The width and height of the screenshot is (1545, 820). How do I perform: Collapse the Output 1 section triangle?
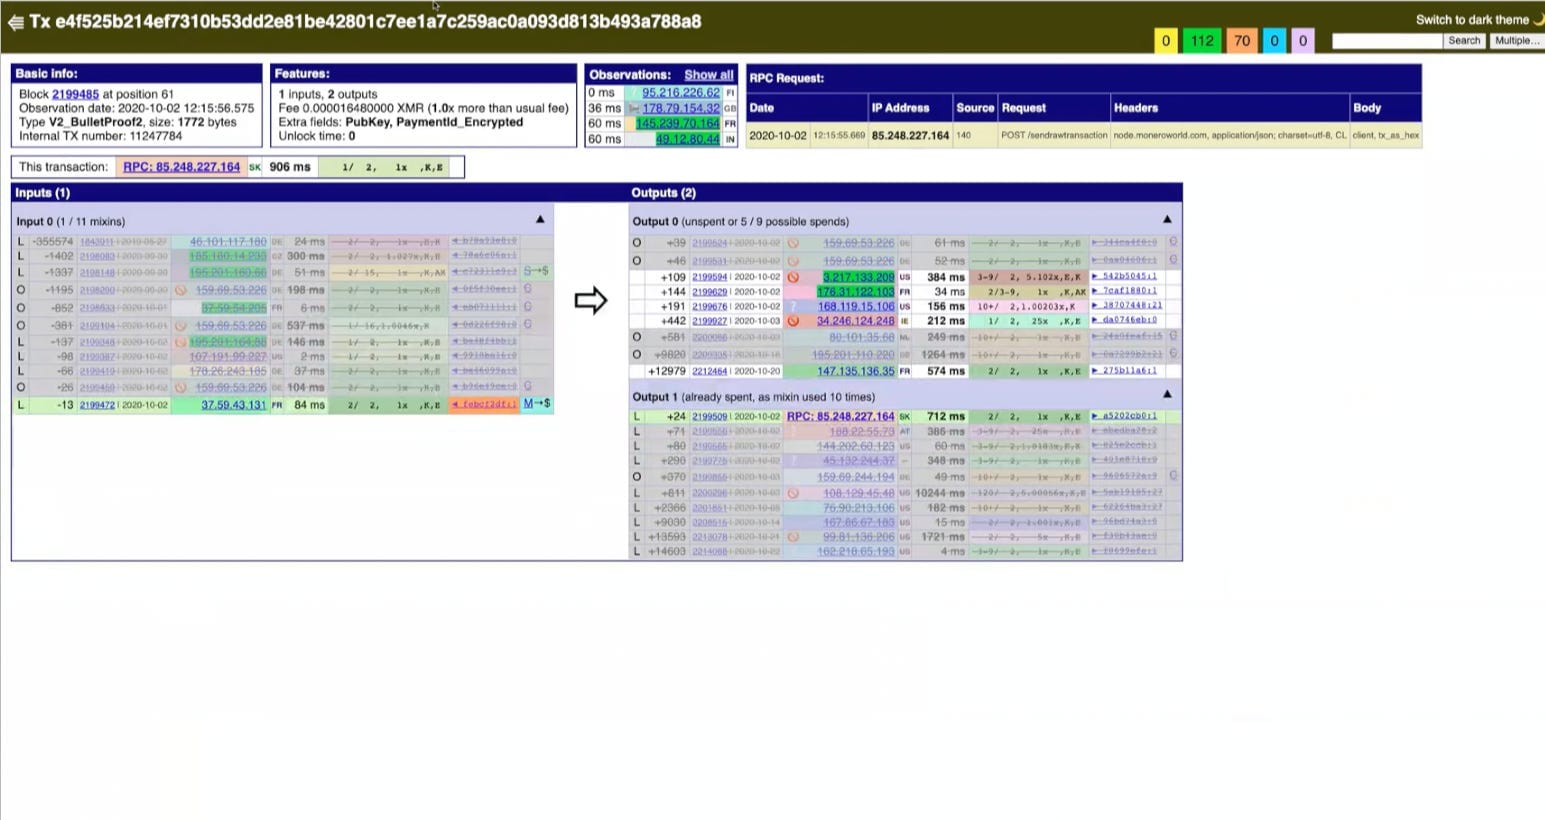tap(1166, 395)
